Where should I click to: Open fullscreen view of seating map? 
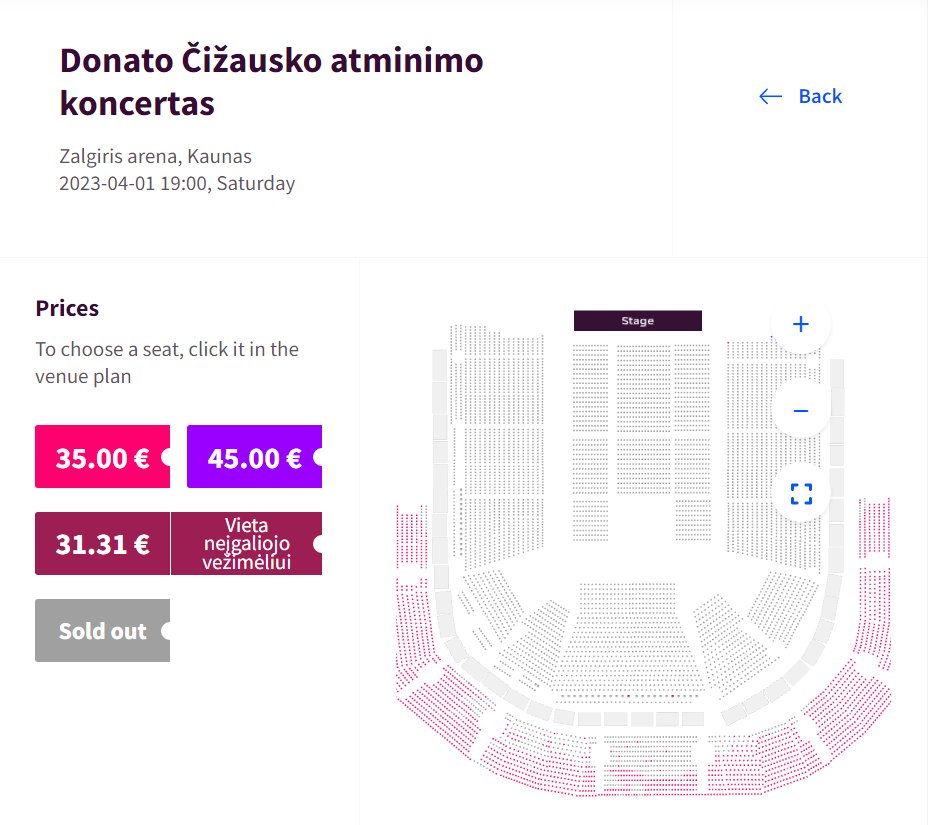tap(801, 494)
